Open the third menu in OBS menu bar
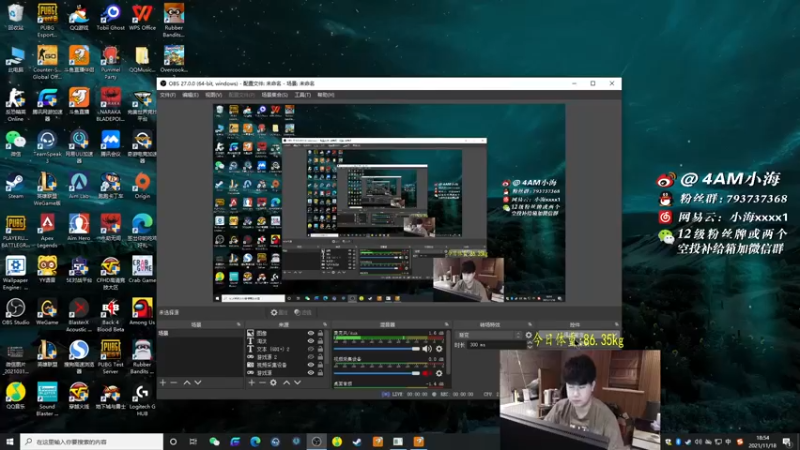The height and width of the screenshot is (450, 800). 213,95
